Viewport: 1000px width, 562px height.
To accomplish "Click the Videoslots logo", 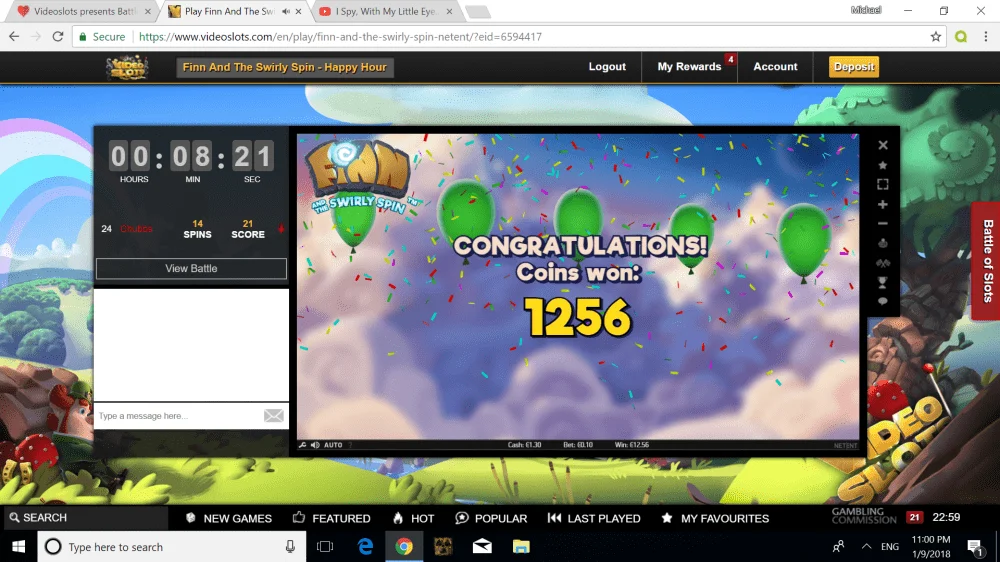I will pos(128,67).
